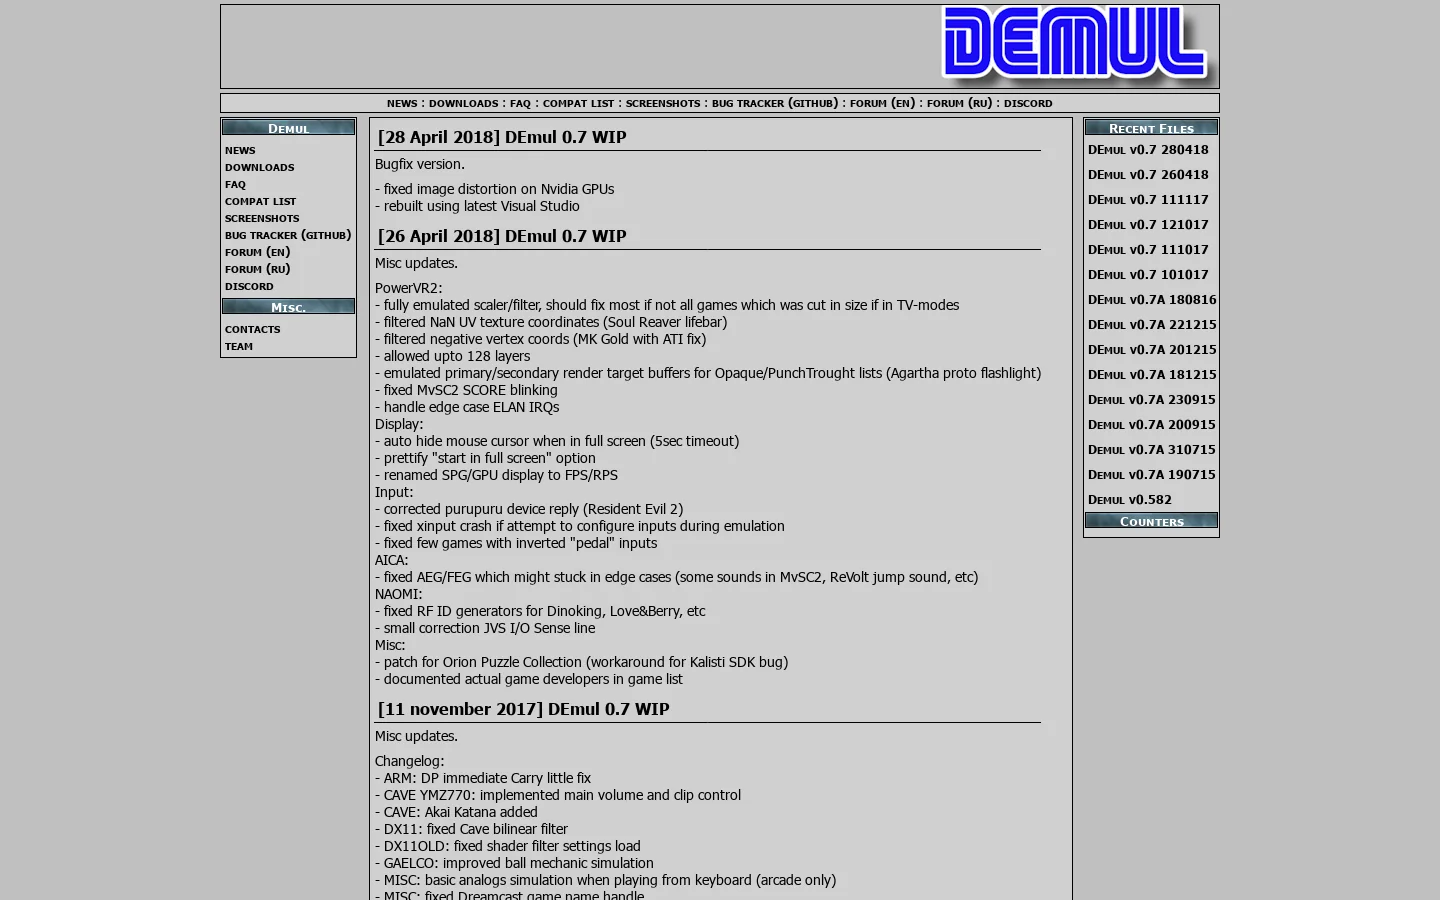Screen dimensions: 1440x900
Task: Open Bug Tracker (GitHub) in left sidebar
Action: pyautogui.click(x=288, y=235)
